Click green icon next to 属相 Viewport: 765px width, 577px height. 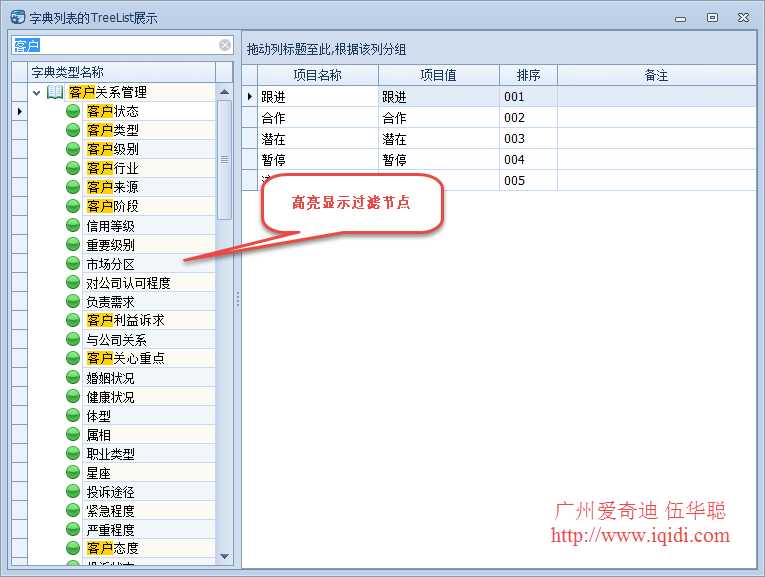[x=73, y=435]
